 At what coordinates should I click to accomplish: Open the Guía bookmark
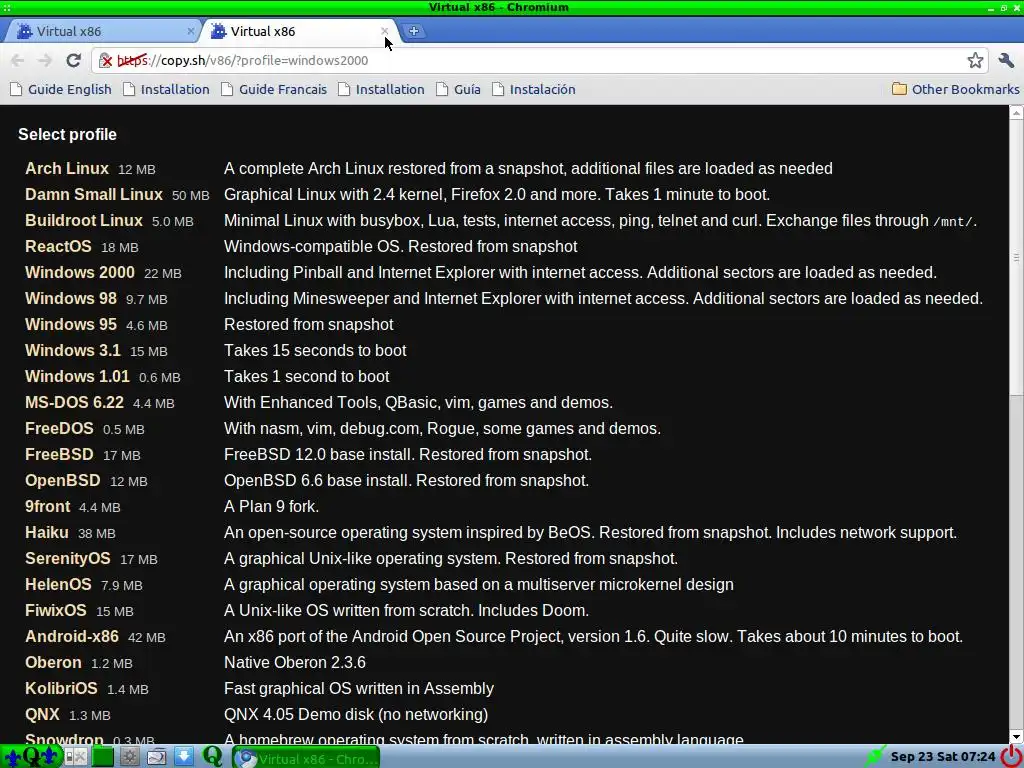pyautogui.click(x=458, y=89)
